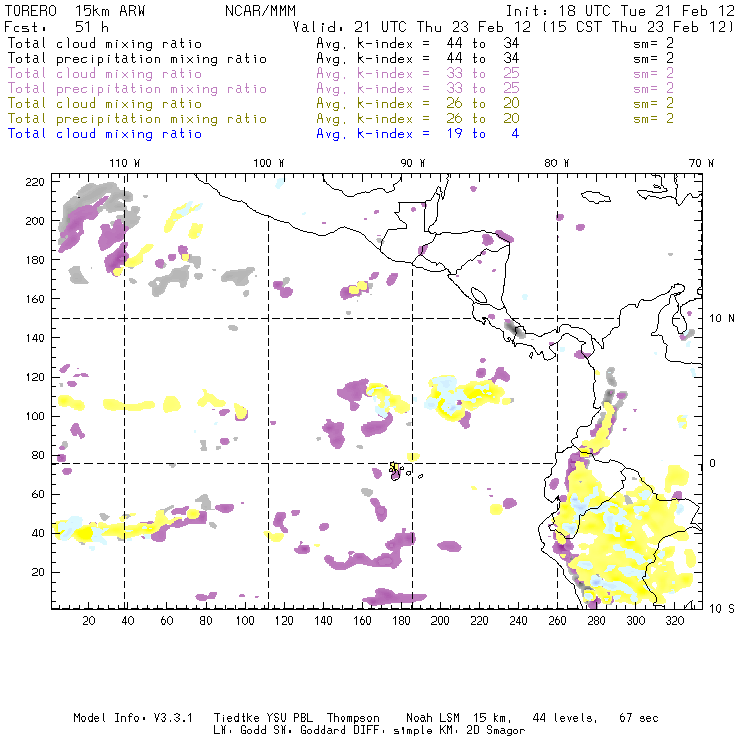The image size is (740, 740).
Task: Click the horizontal-axis tick label "320"
Action: (674, 621)
